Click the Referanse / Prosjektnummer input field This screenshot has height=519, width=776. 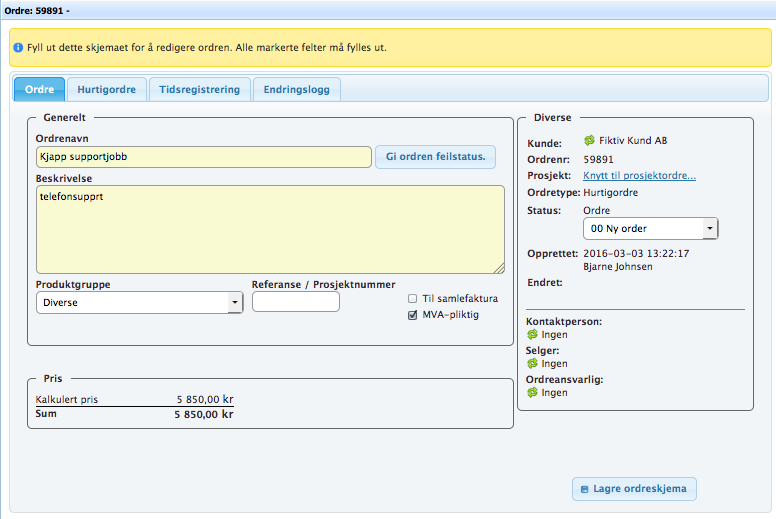coord(296,302)
